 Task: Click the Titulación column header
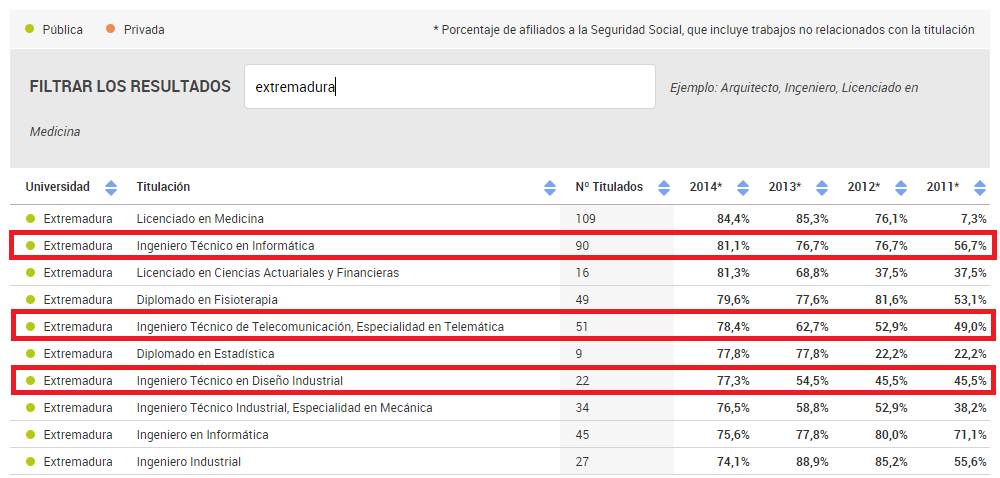click(163, 187)
